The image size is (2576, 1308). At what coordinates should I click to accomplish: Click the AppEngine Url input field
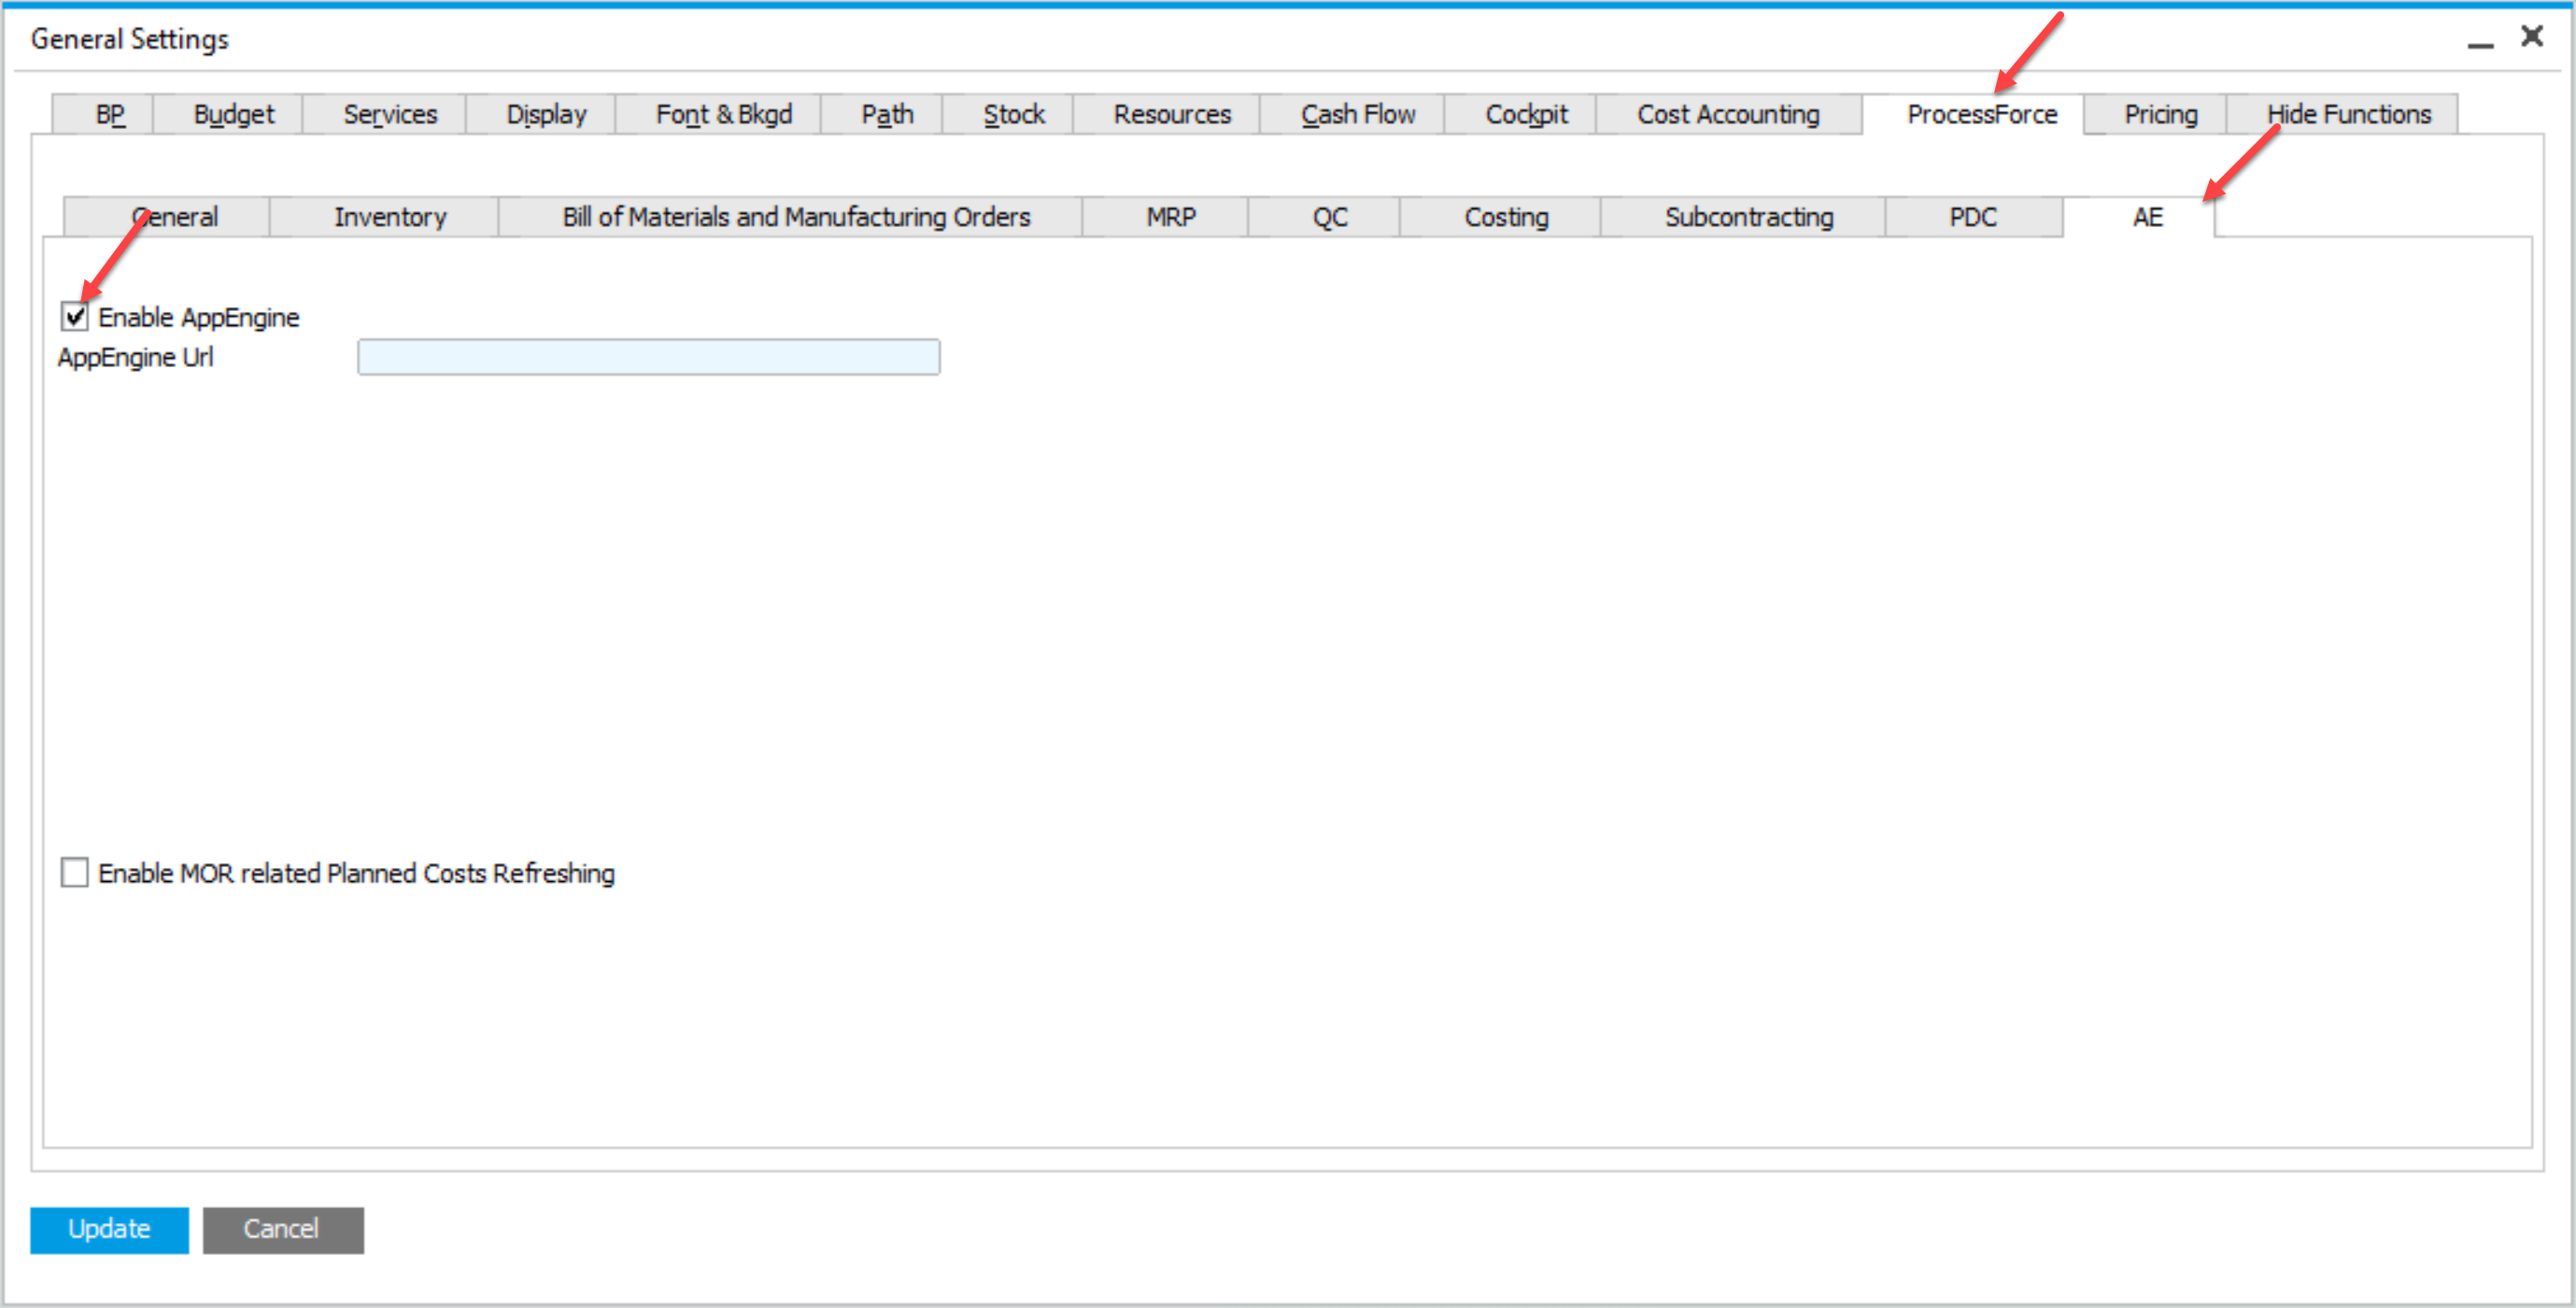[652, 355]
